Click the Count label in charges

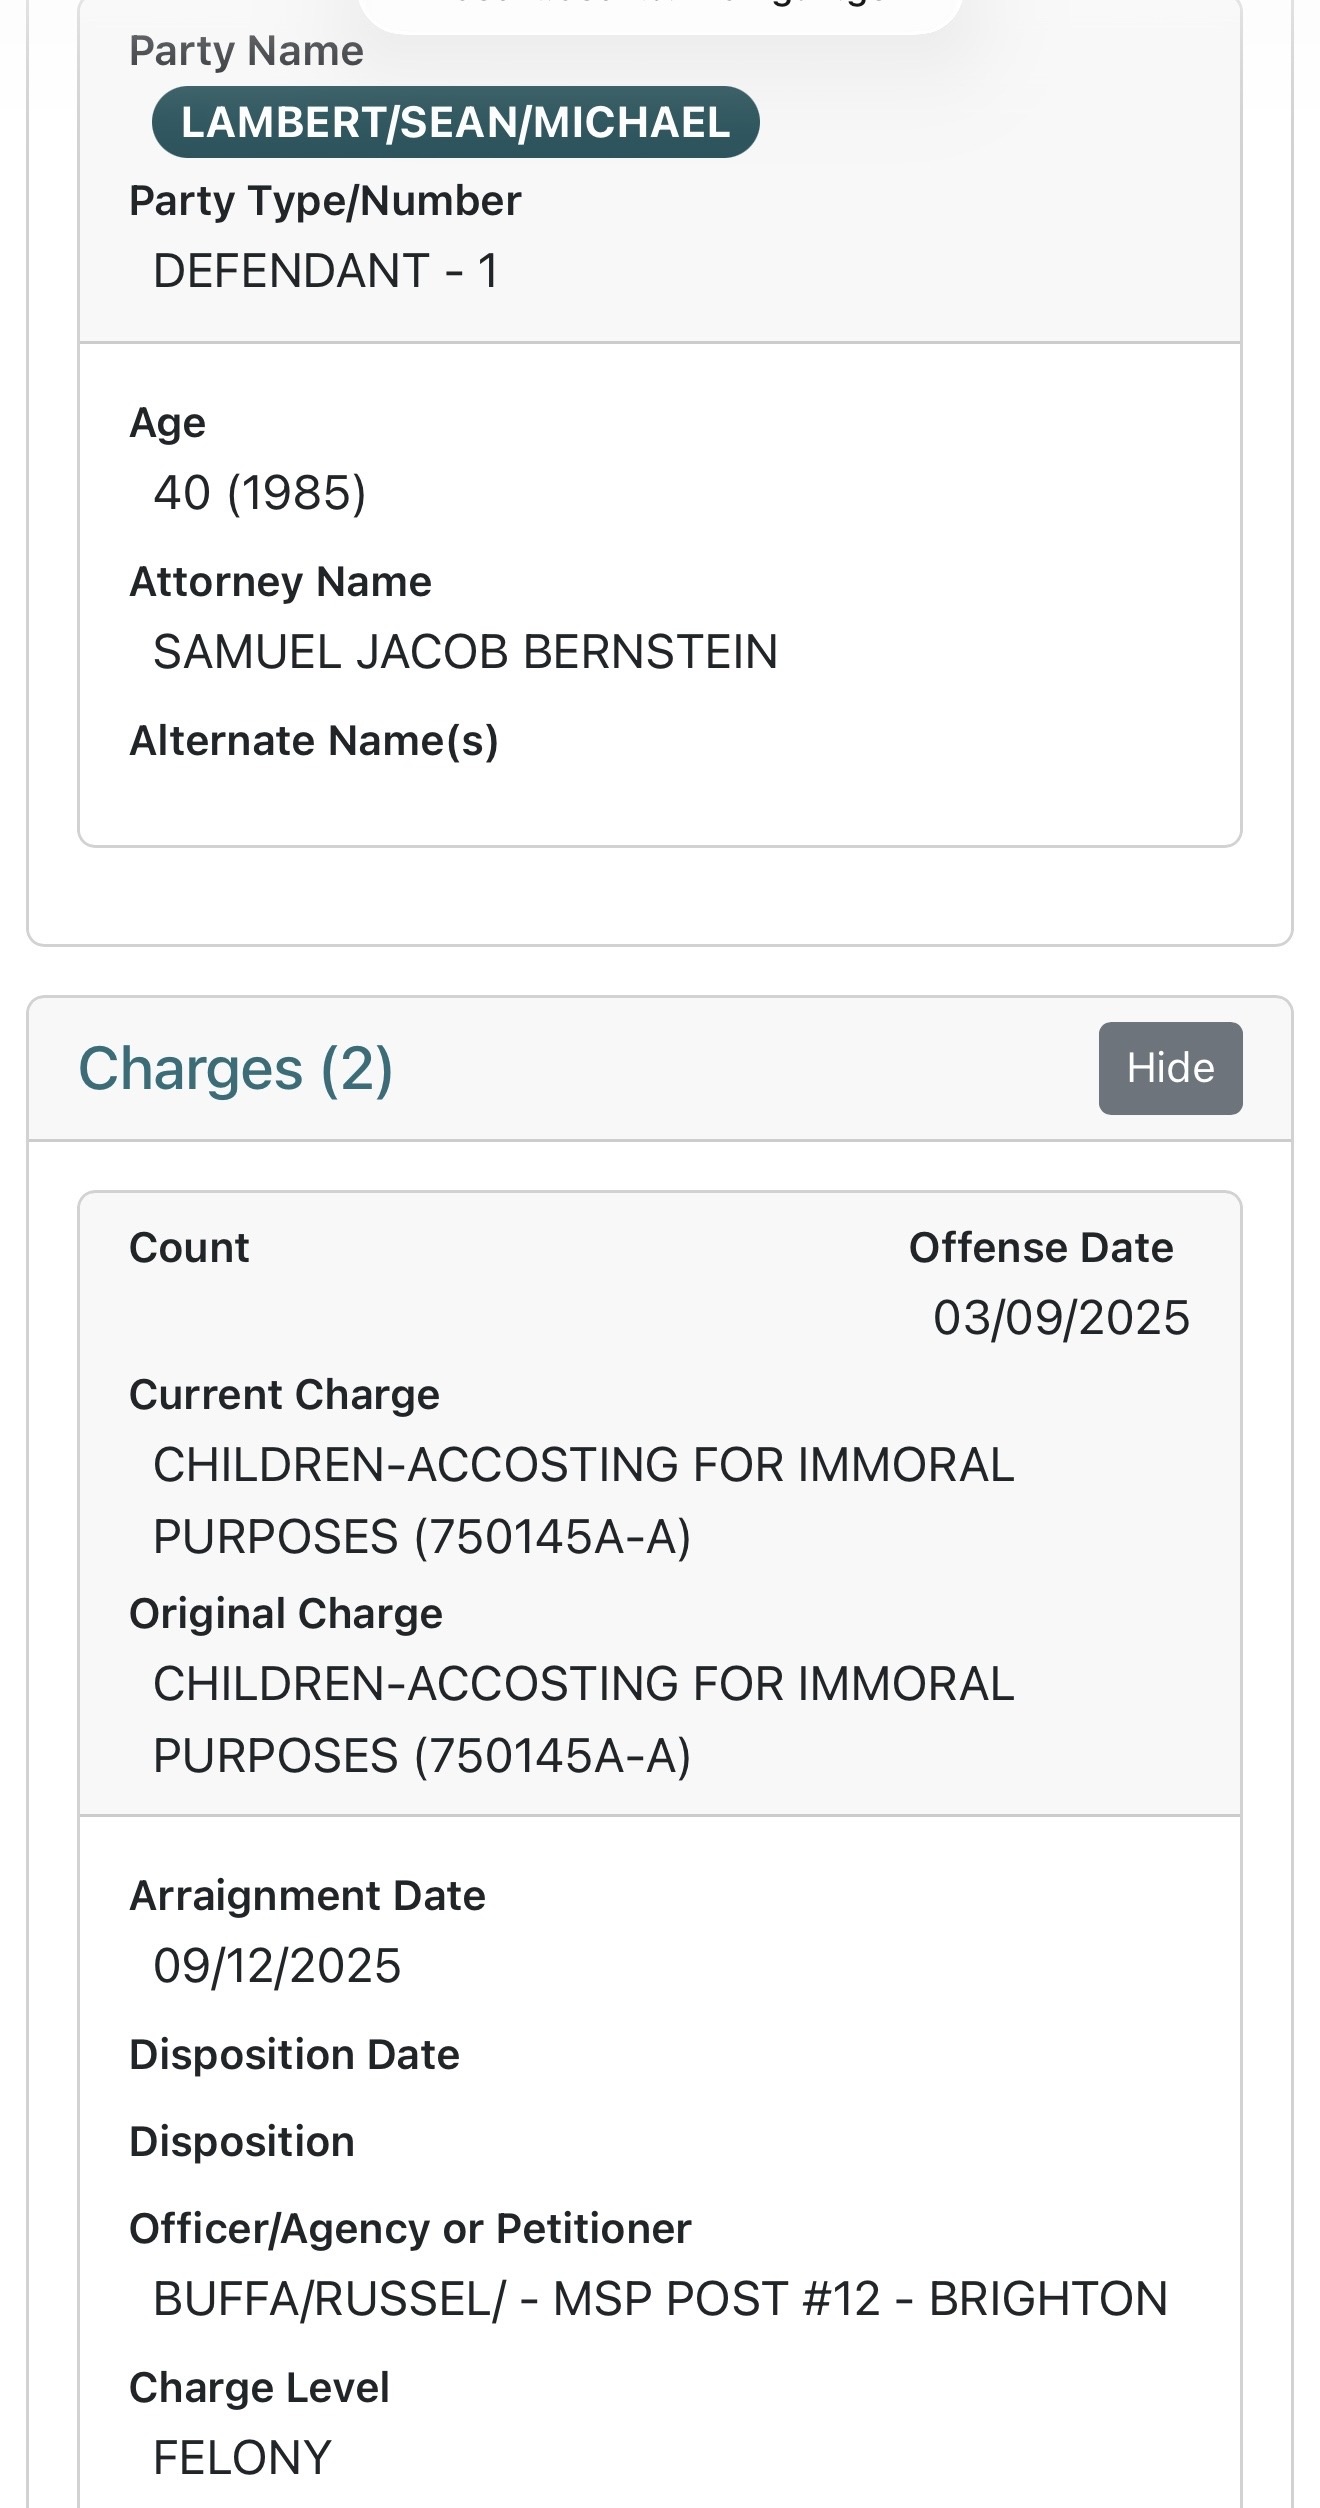pyautogui.click(x=189, y=1248)
